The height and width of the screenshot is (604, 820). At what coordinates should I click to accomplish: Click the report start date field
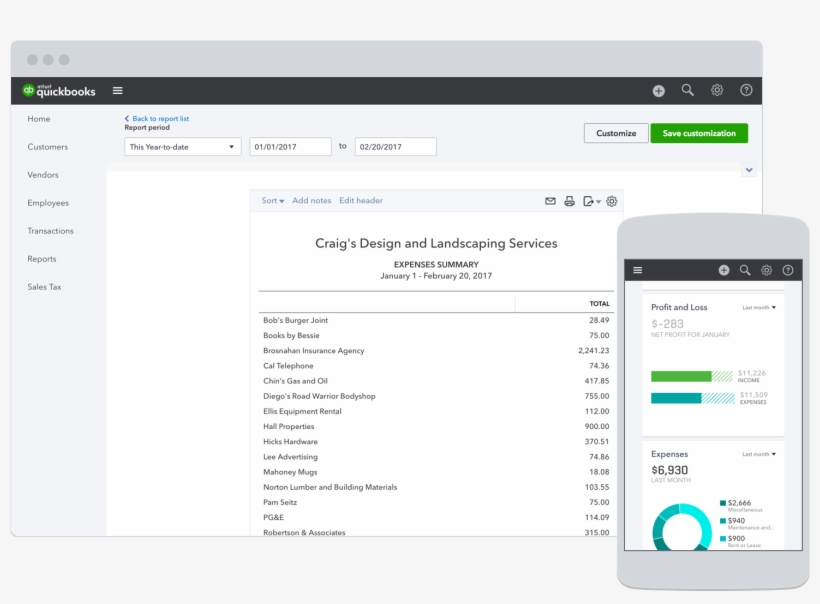point(290,145)
